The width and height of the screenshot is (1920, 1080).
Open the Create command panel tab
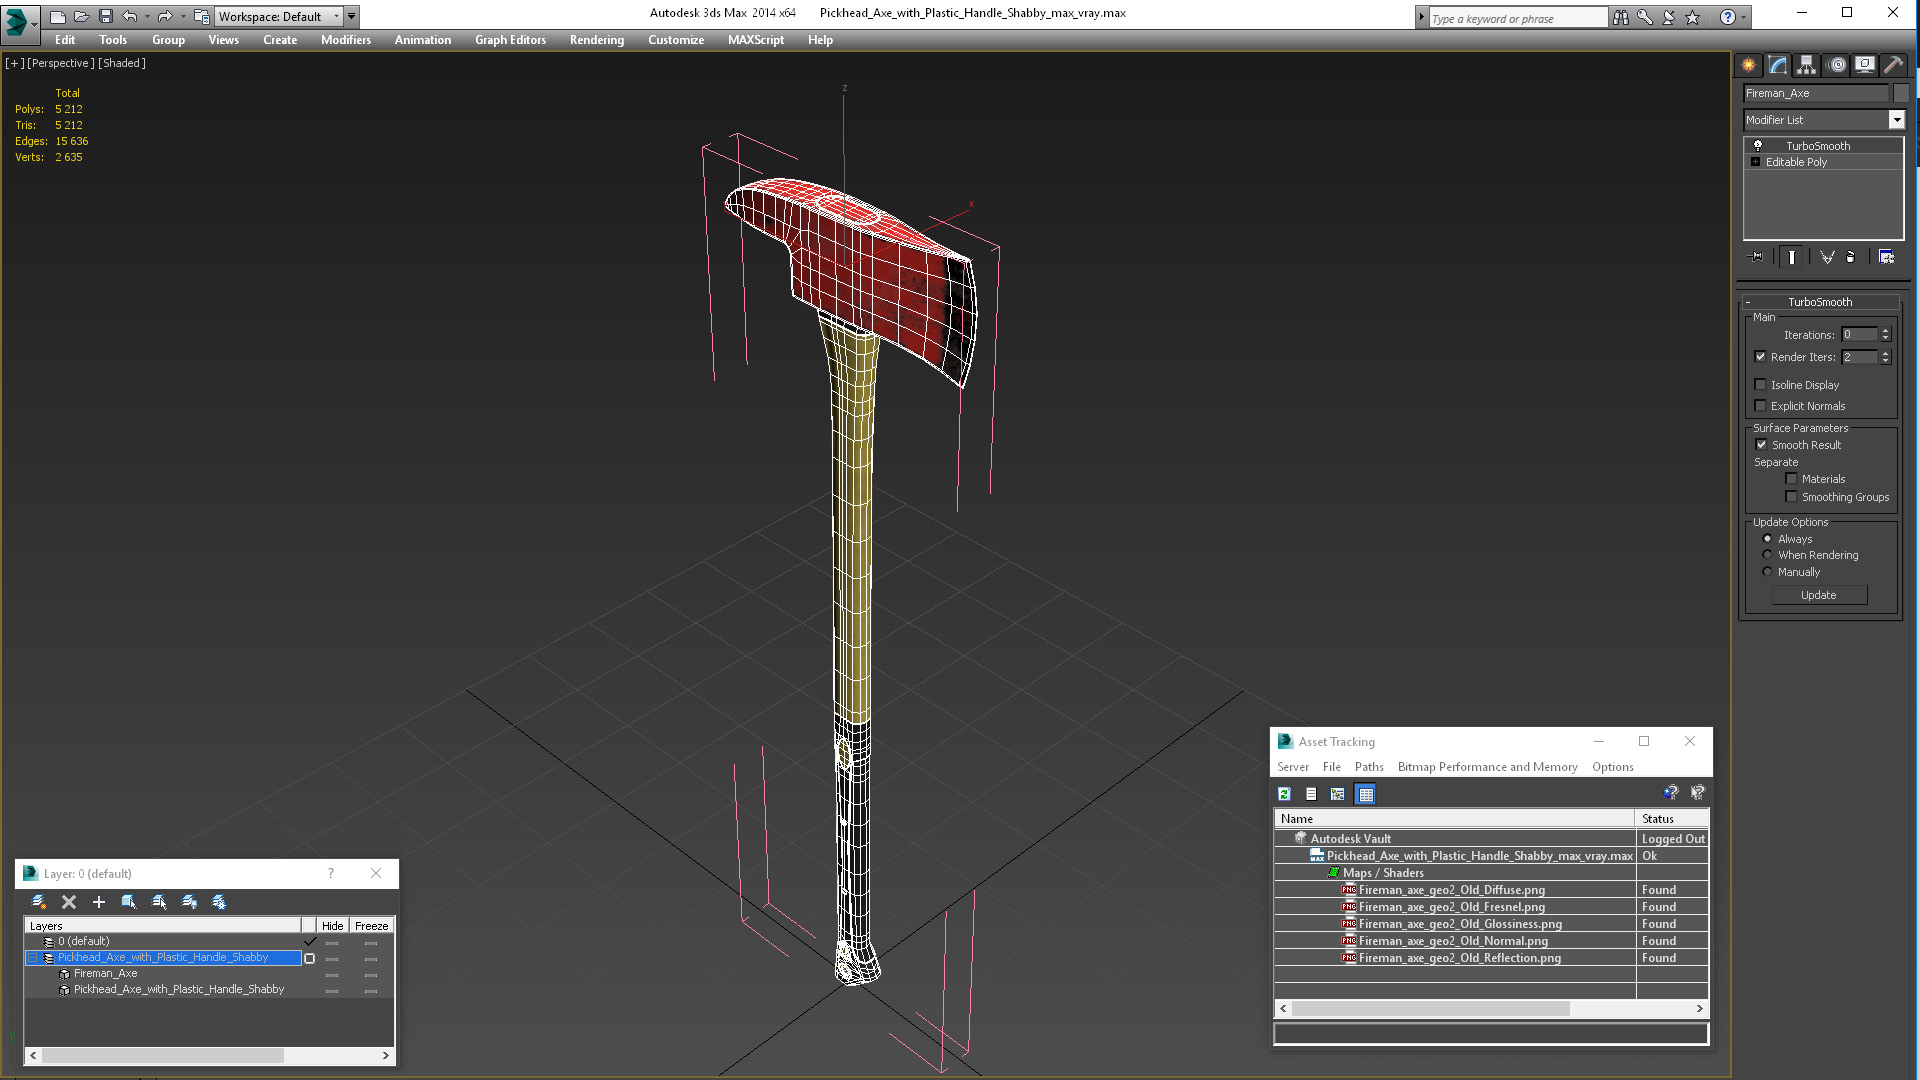pos(1748,65)
